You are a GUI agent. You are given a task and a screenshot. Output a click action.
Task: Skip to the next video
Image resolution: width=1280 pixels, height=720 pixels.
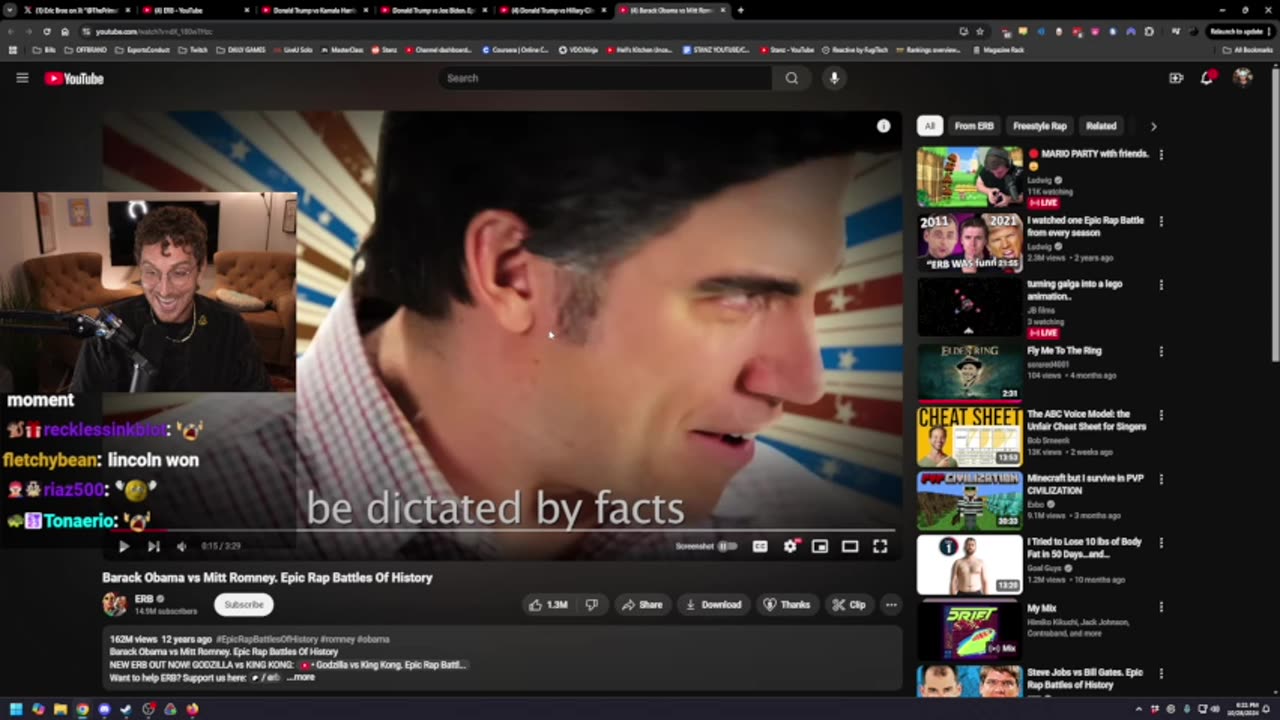tap(153, 546)
